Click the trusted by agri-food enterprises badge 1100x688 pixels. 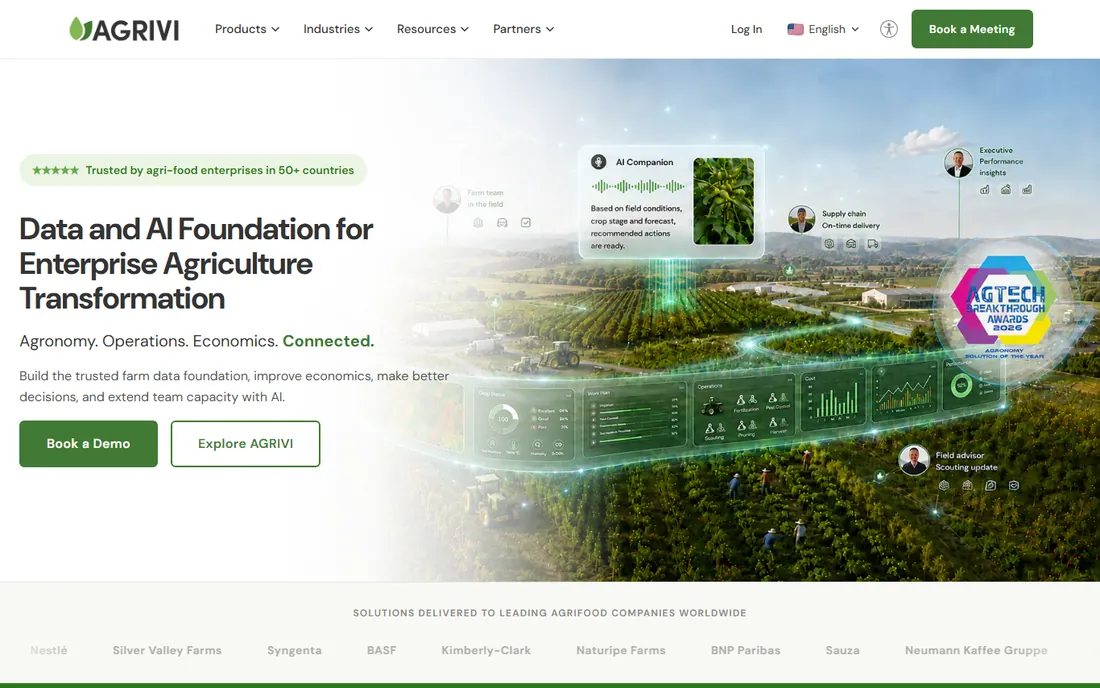(193, 170)
